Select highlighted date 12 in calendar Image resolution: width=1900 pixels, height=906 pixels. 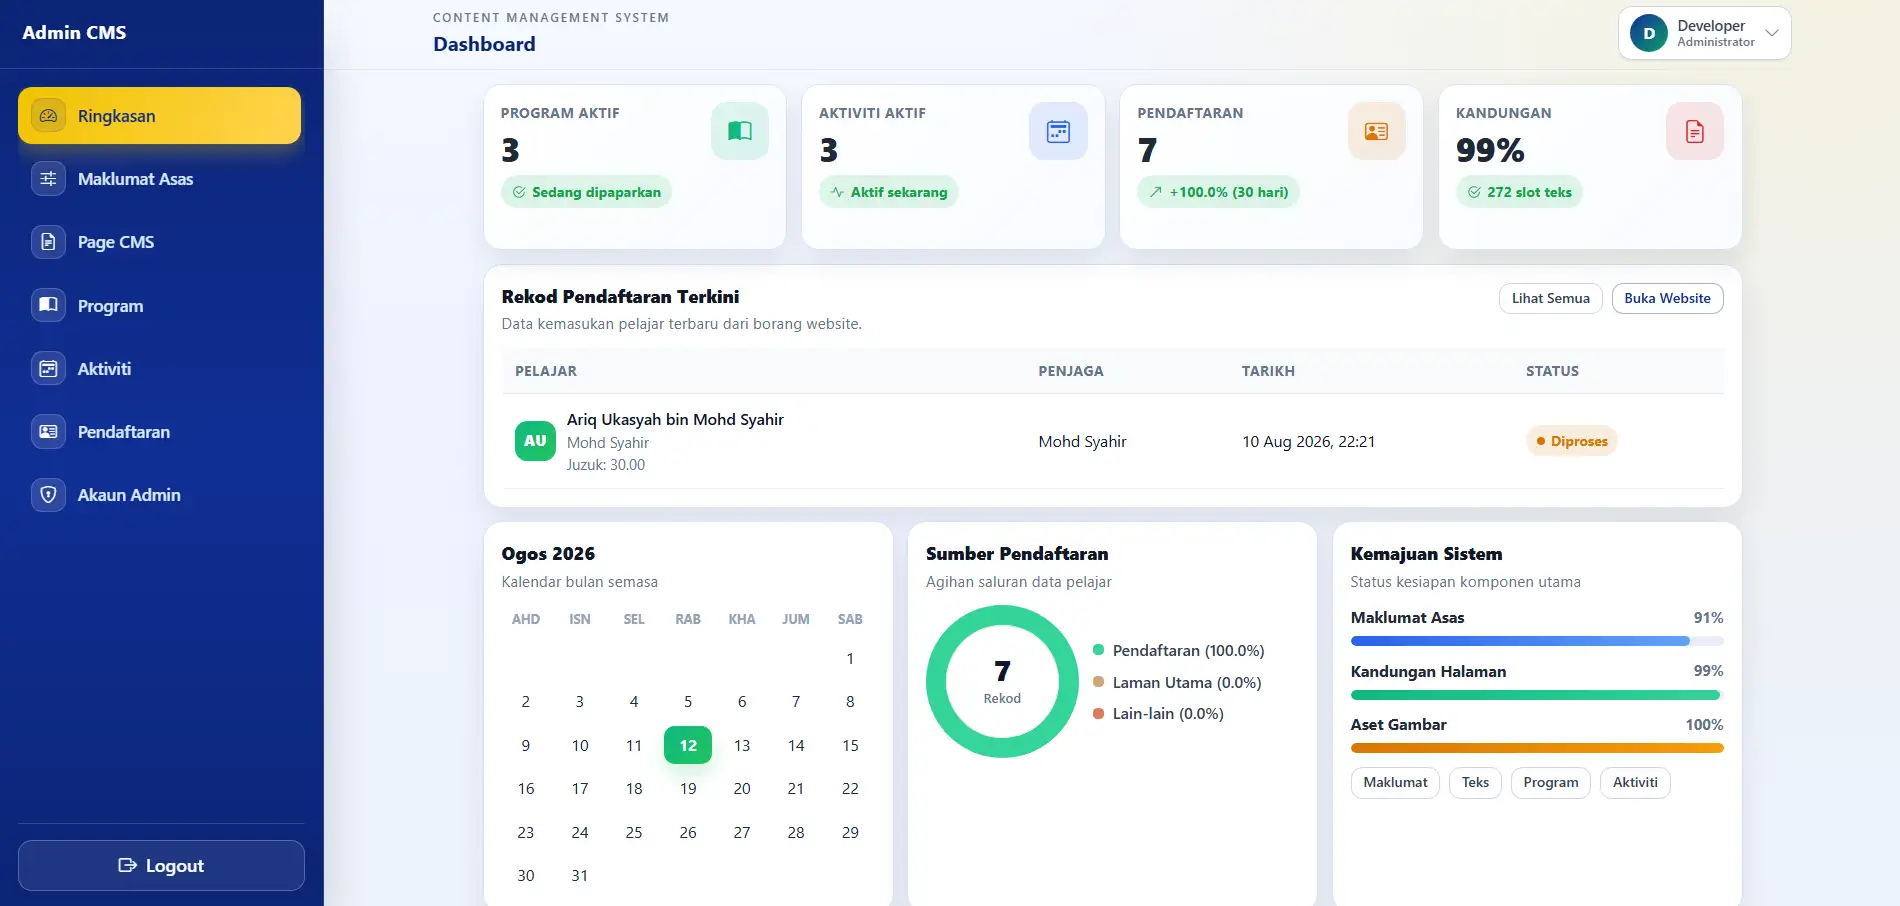pos(688,745)
